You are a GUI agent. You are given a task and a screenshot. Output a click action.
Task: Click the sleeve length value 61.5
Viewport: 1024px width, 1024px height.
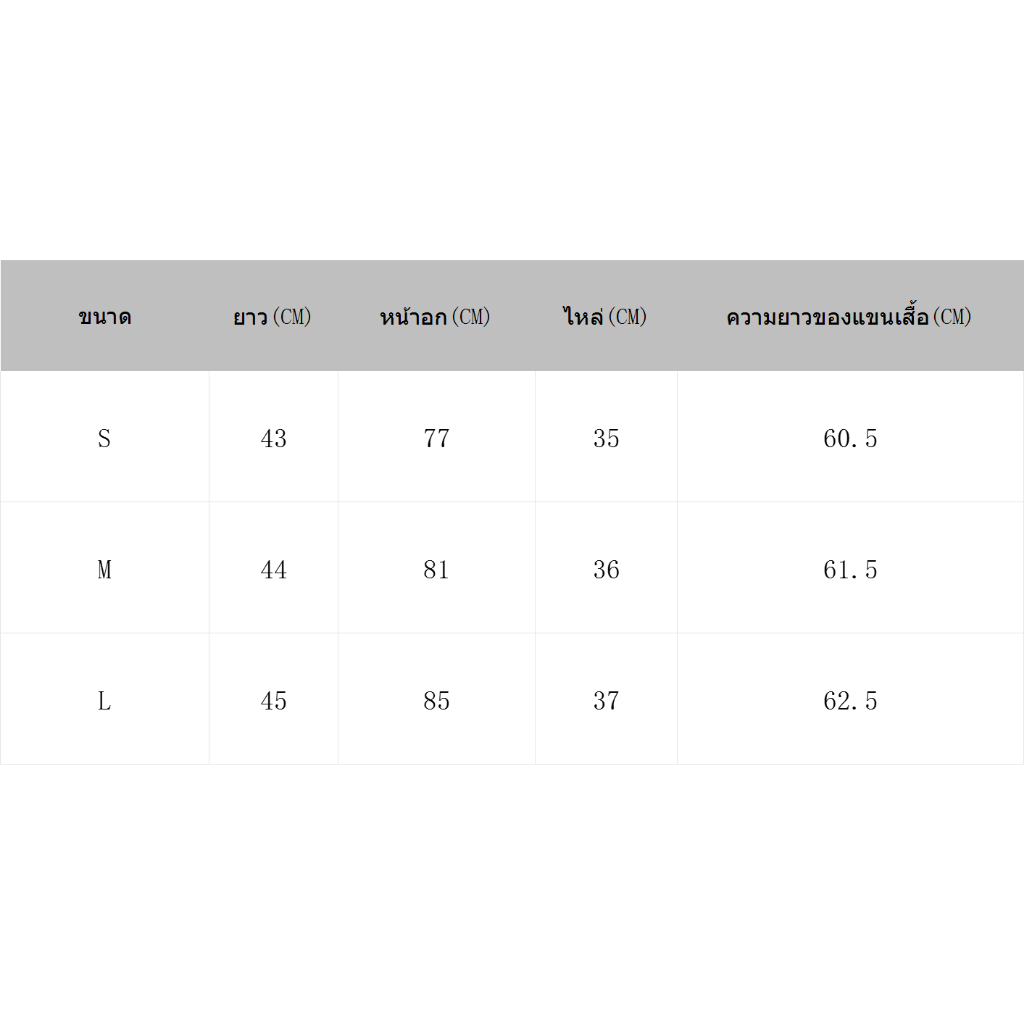850,569
